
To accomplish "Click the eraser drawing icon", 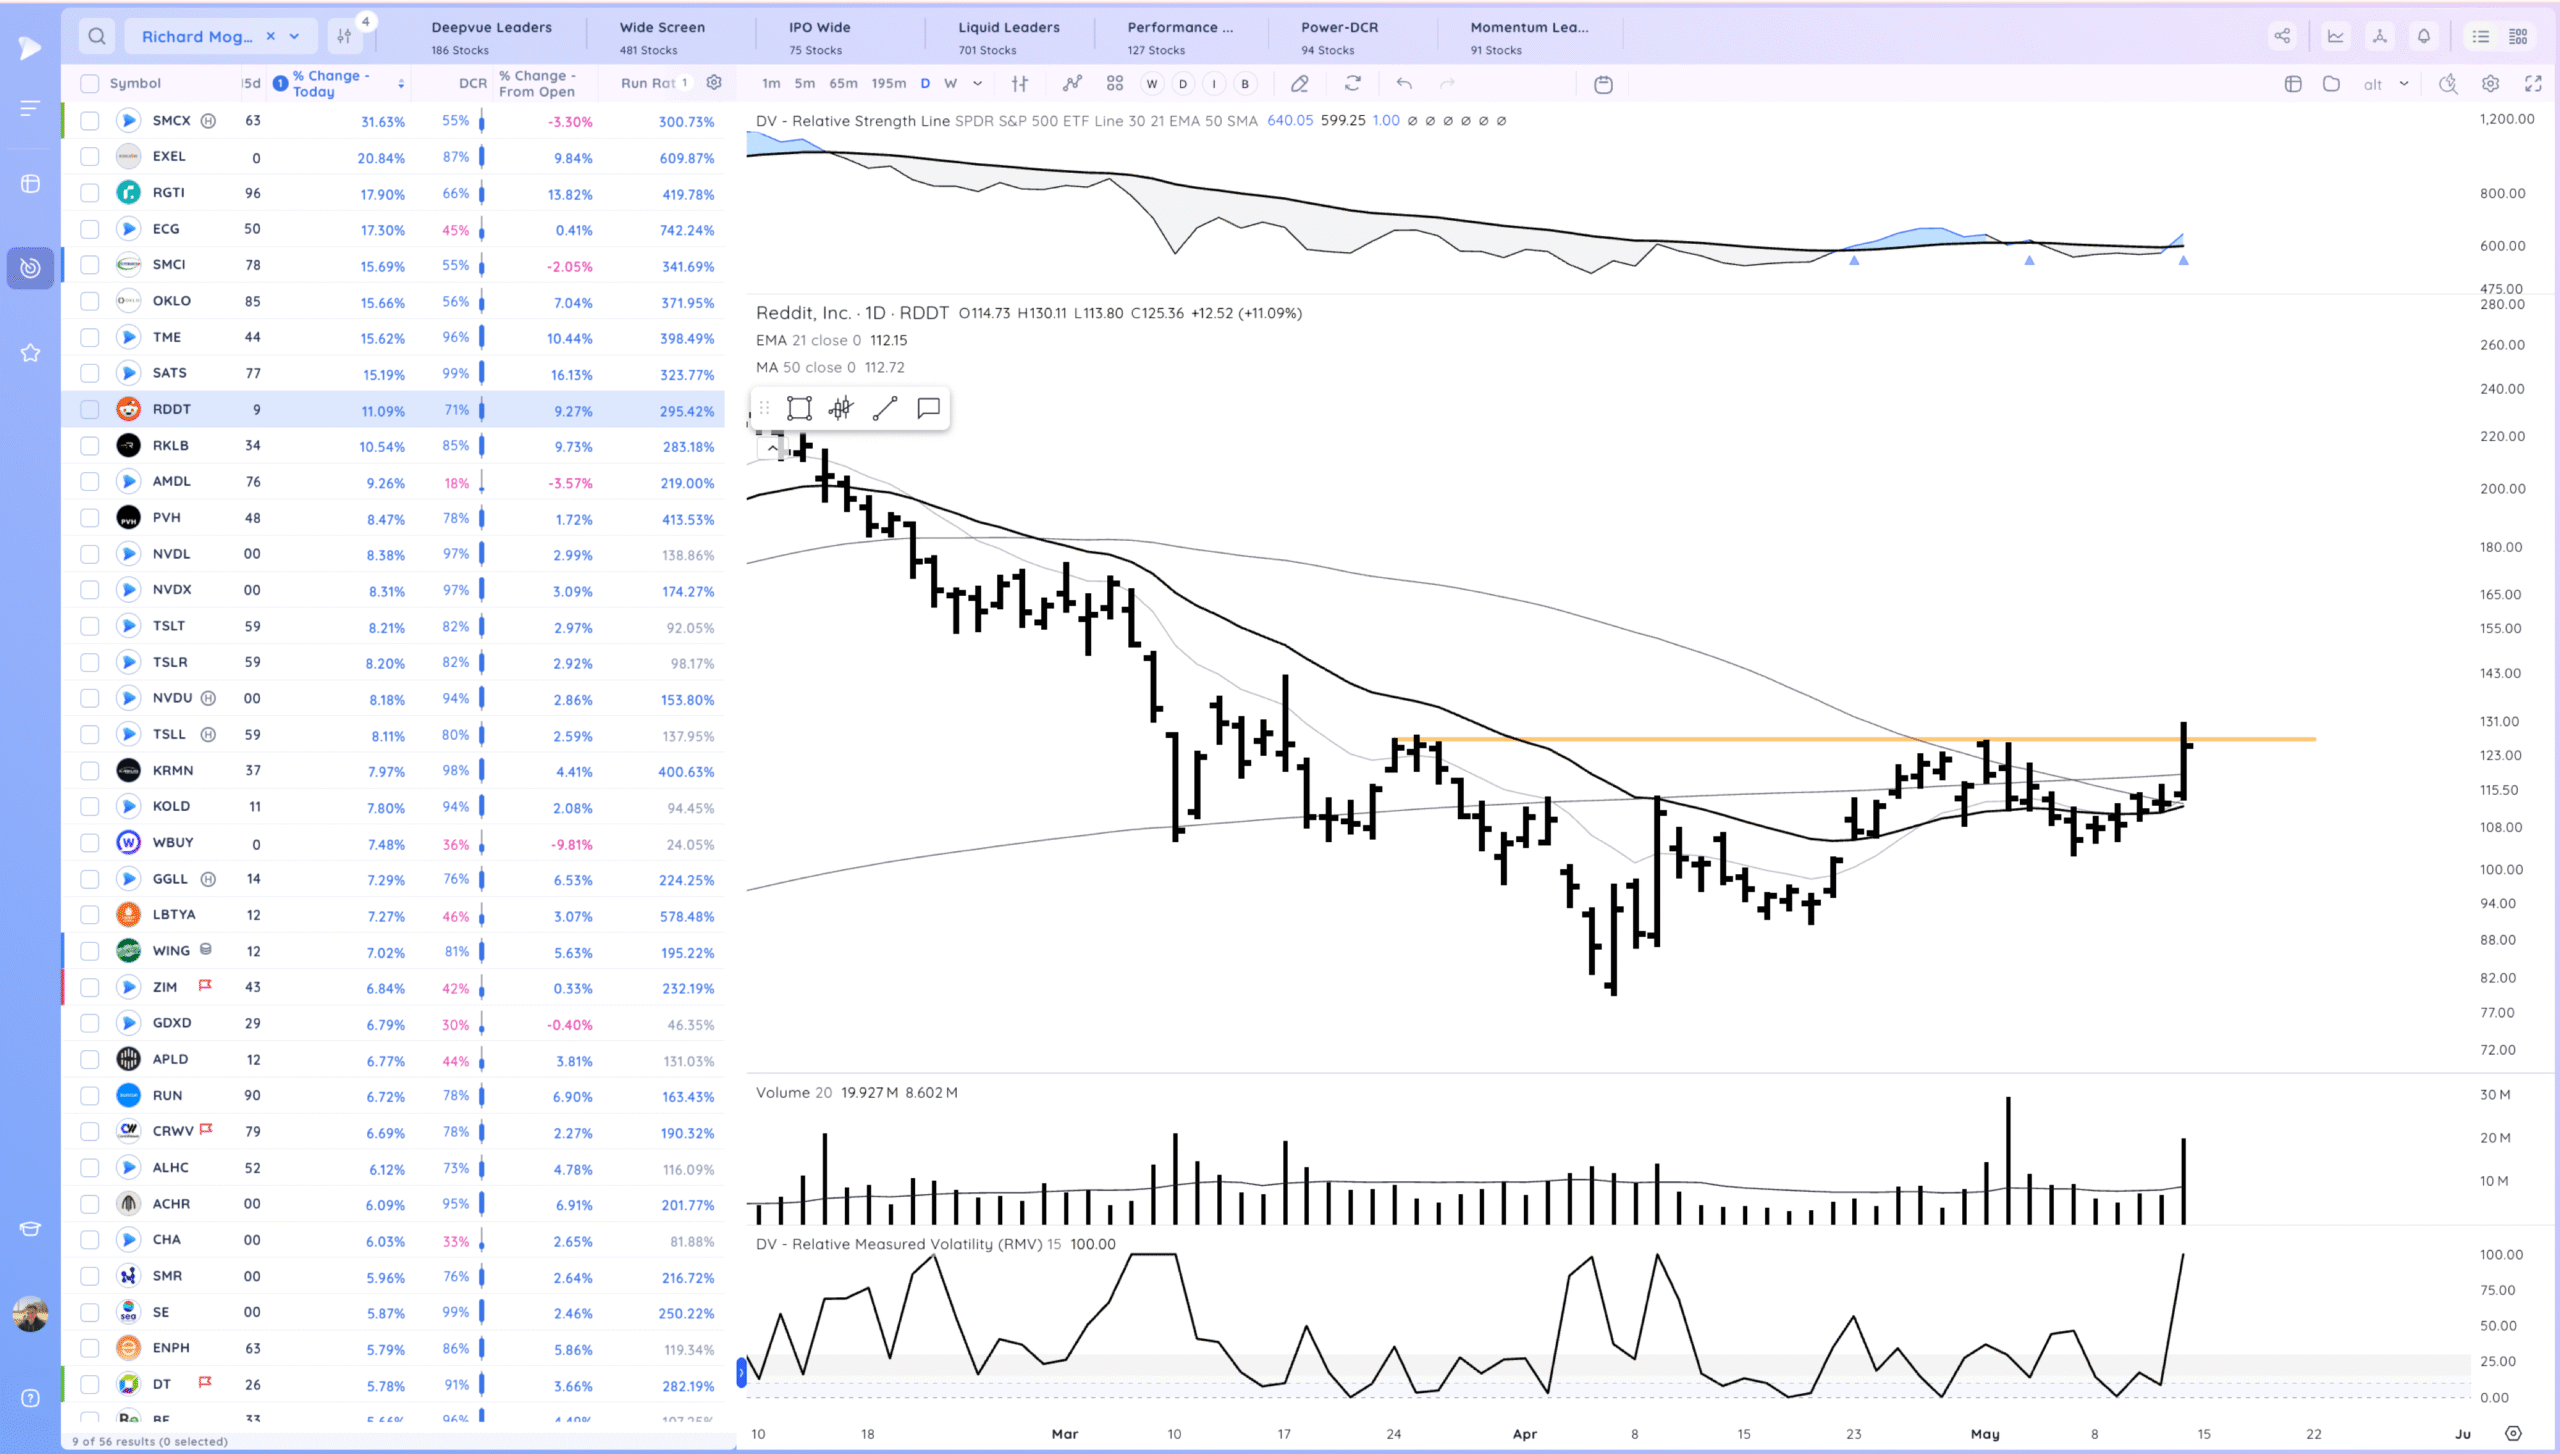I will coord(1299,84).
